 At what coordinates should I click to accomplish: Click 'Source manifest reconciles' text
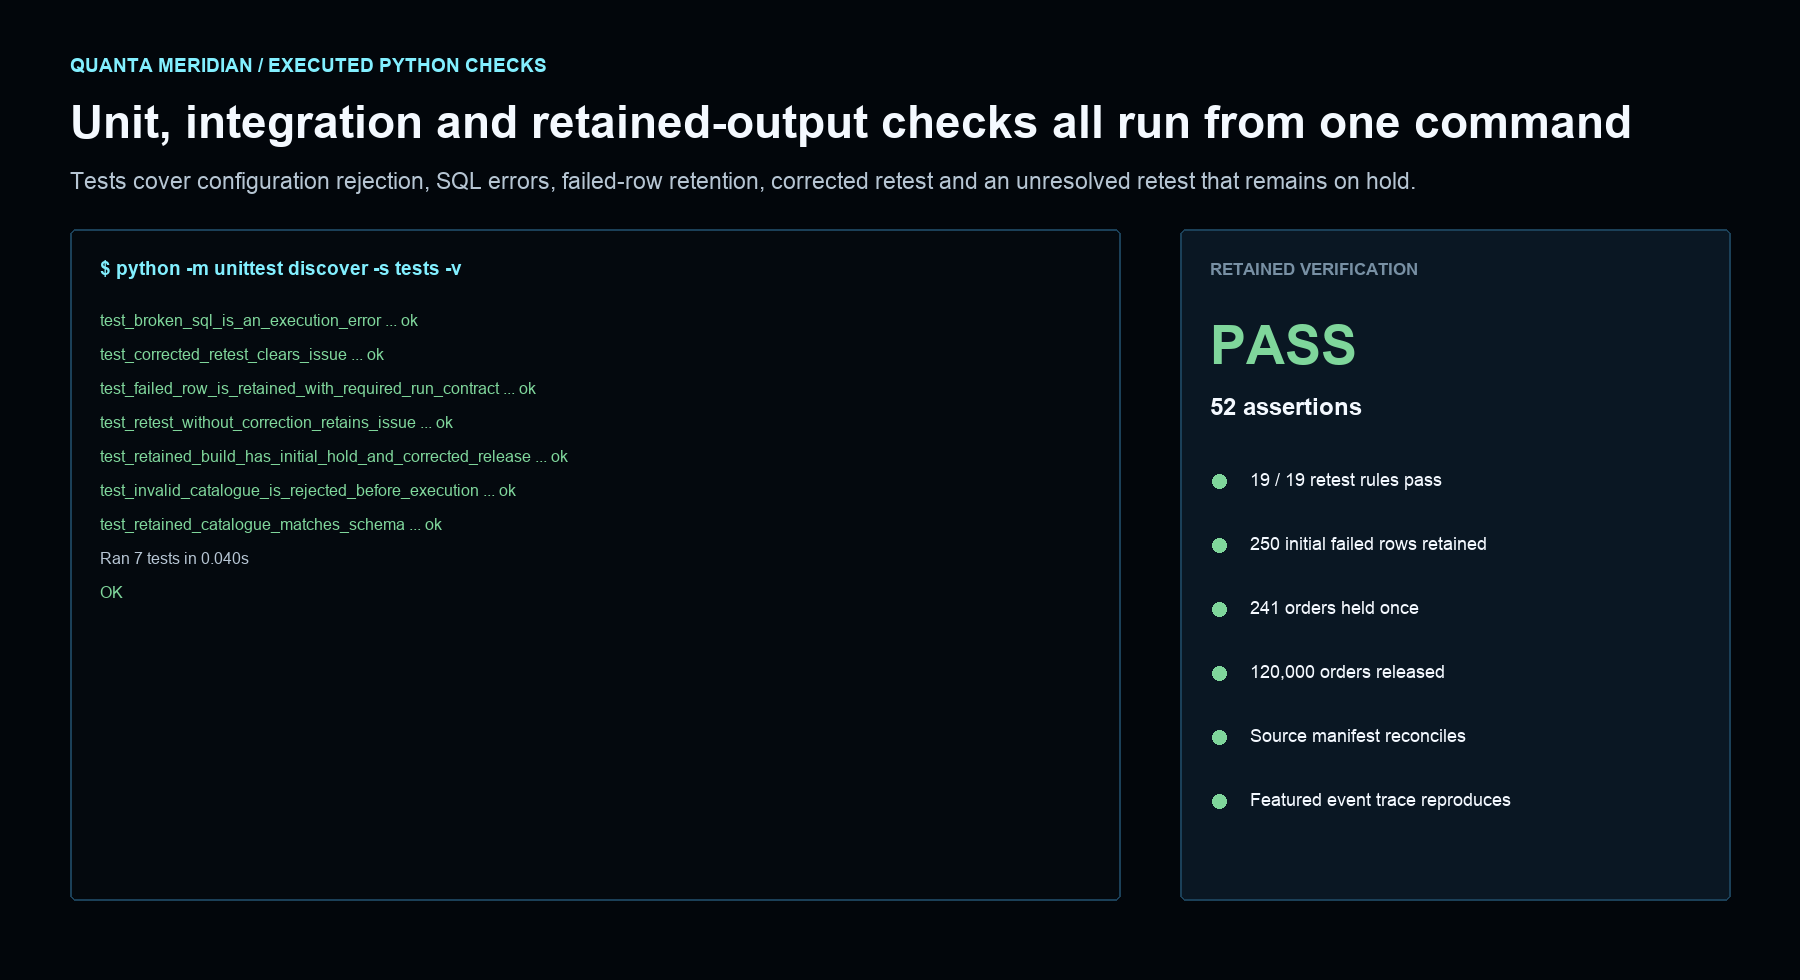pyautogui.click(x=1358, y=736)
